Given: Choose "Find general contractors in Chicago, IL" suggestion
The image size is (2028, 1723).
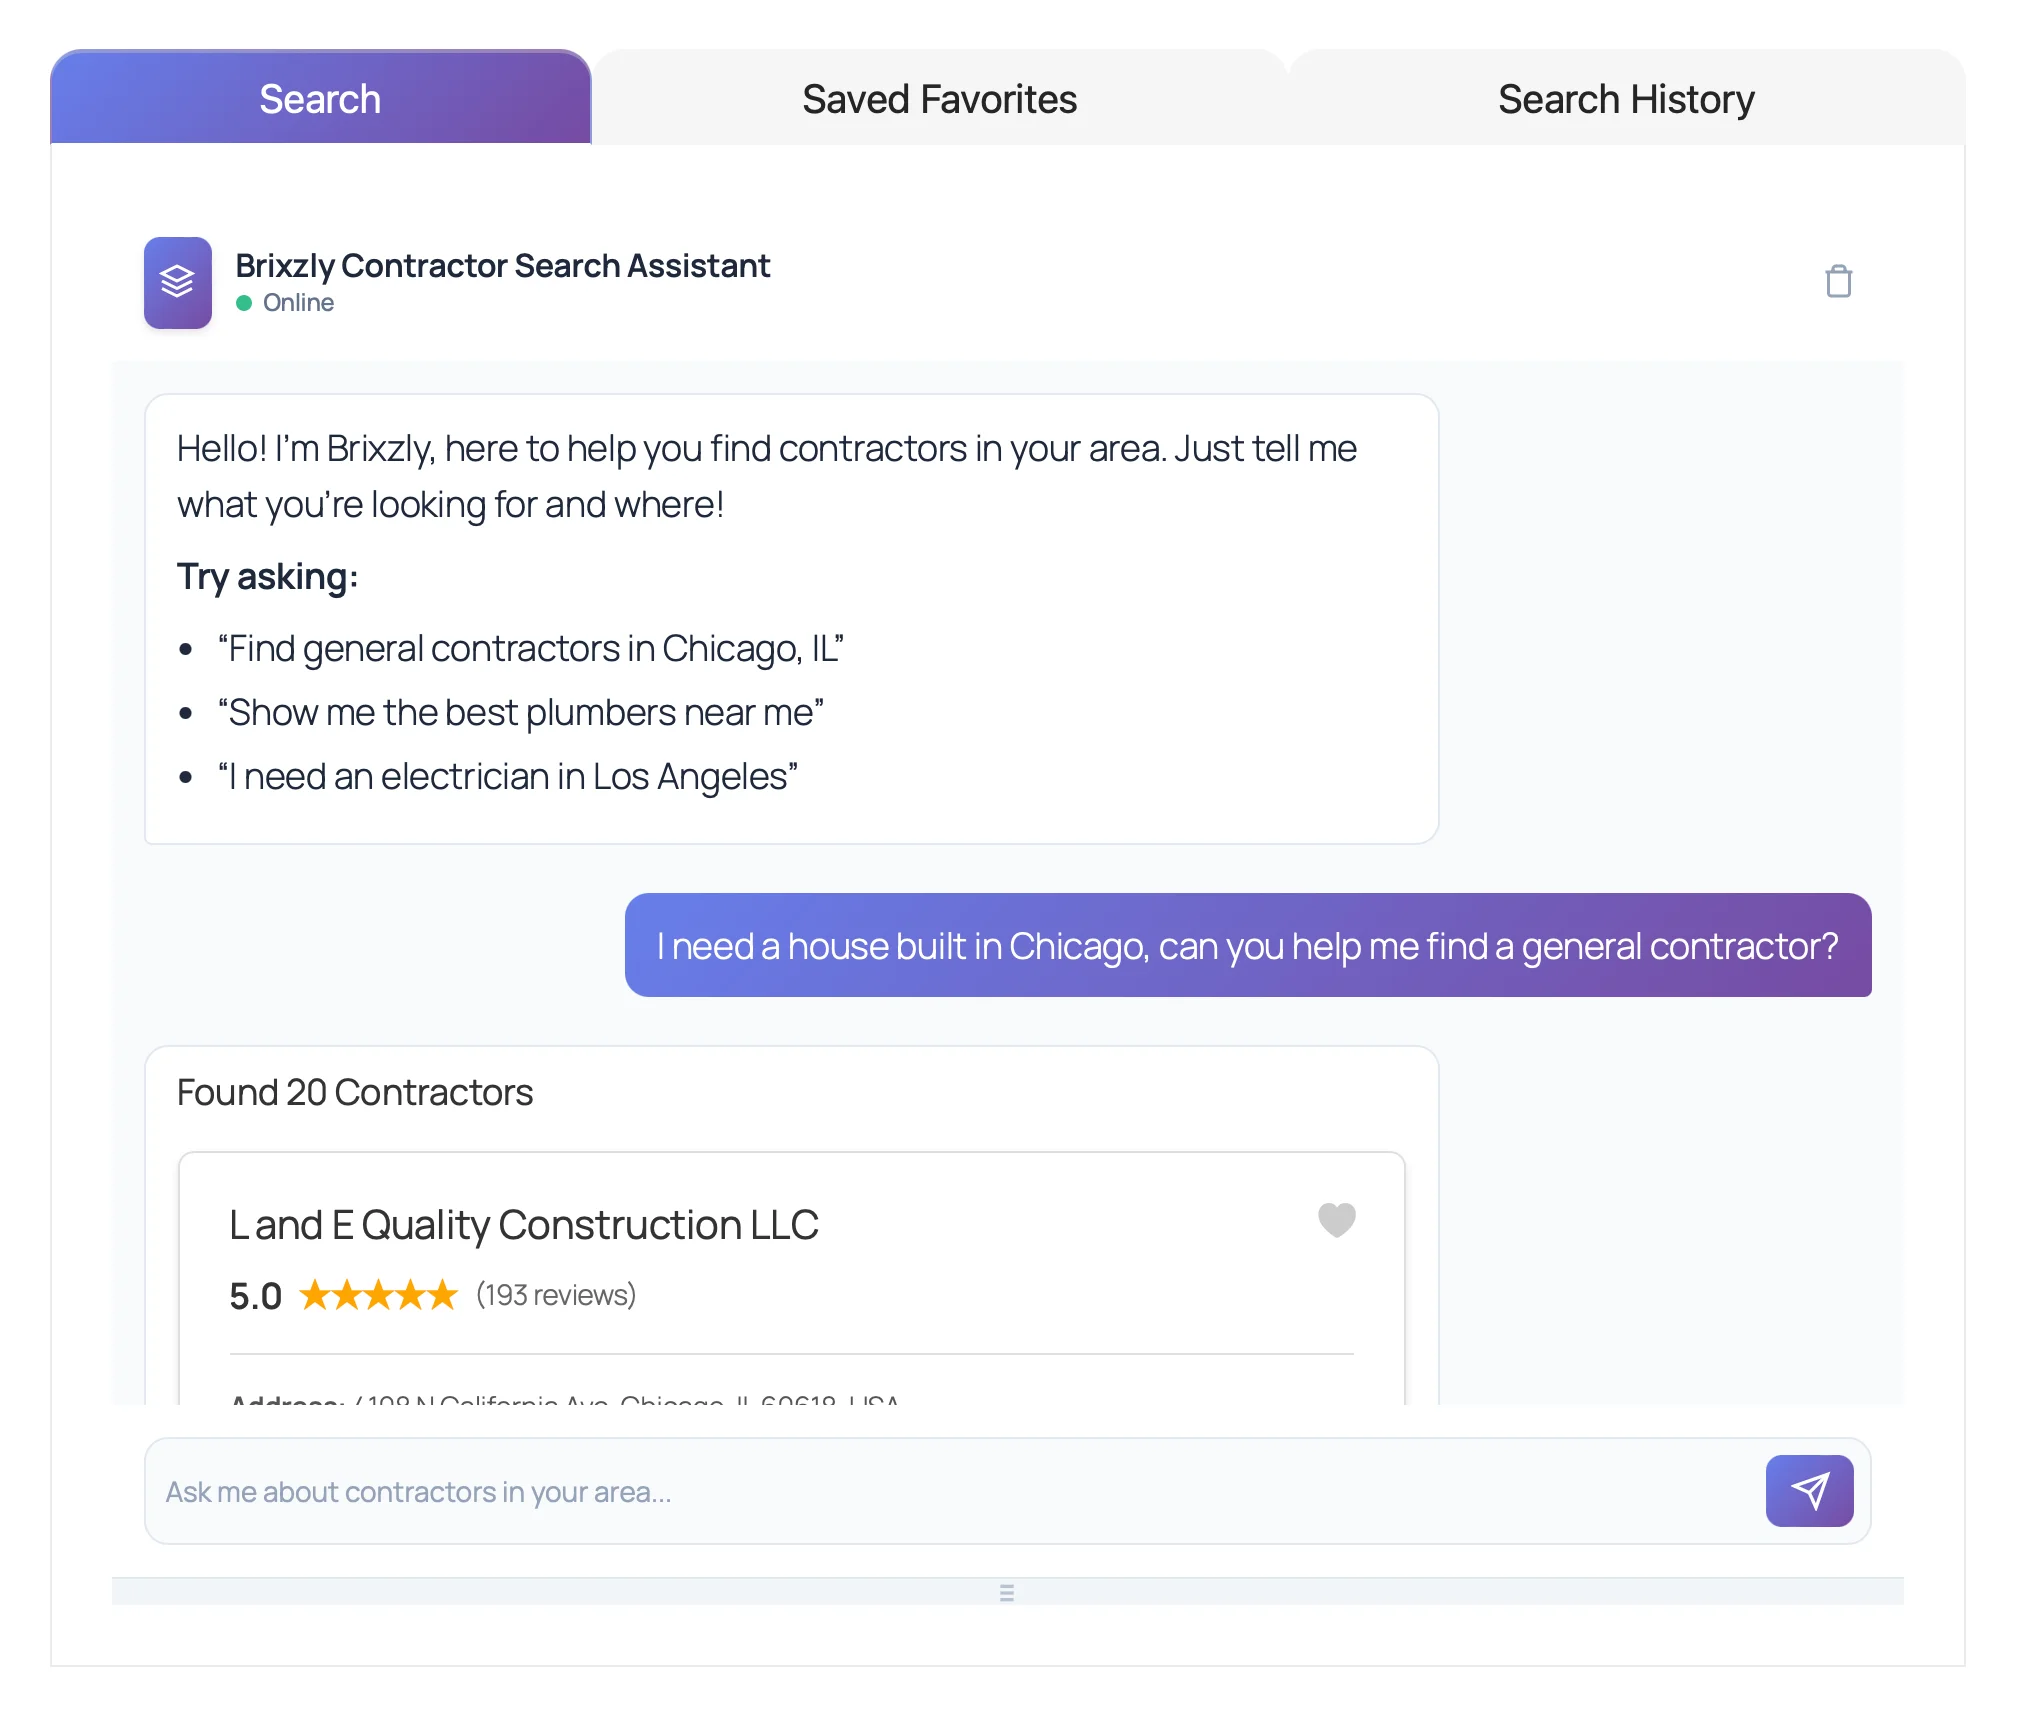Looking at the screenshot, I should (x=530, y=649).
